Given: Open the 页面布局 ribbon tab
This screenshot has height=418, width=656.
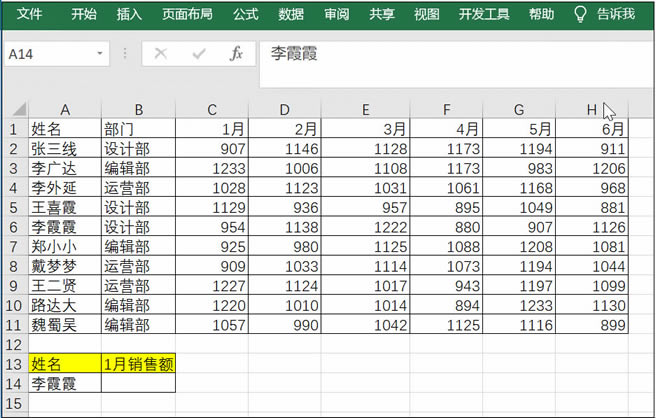Looking at the screenshot, I should (x=187, y=14).
